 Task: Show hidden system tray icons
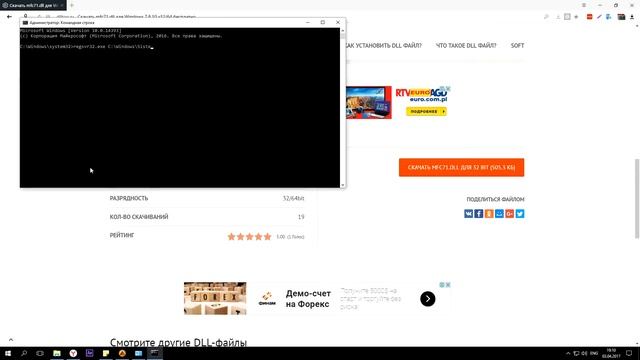568,353
